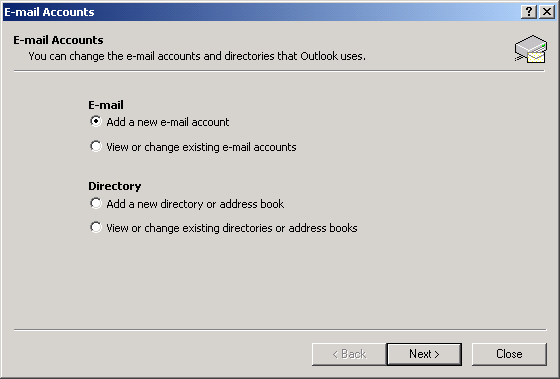Viewport: 560px width, 379px height.
Task: Select Add a new directory or address book radio
Action: point(96,203)
